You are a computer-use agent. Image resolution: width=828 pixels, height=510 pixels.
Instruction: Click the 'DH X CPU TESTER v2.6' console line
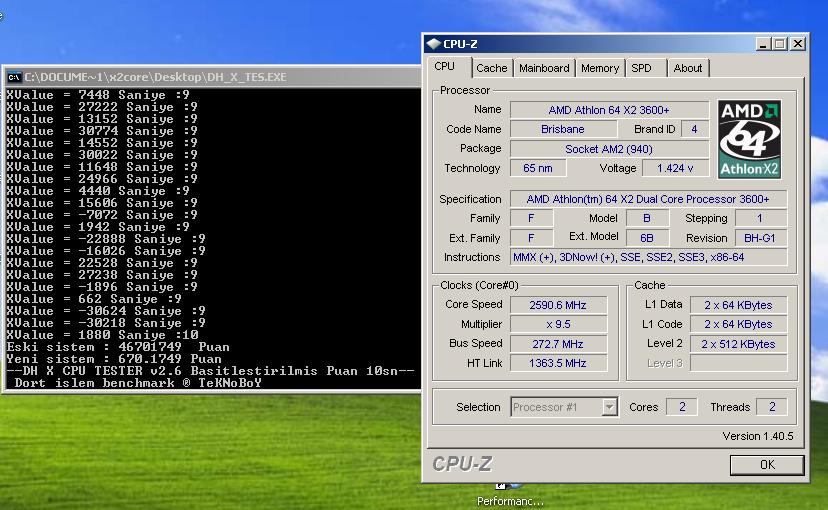tap(210, 371)
